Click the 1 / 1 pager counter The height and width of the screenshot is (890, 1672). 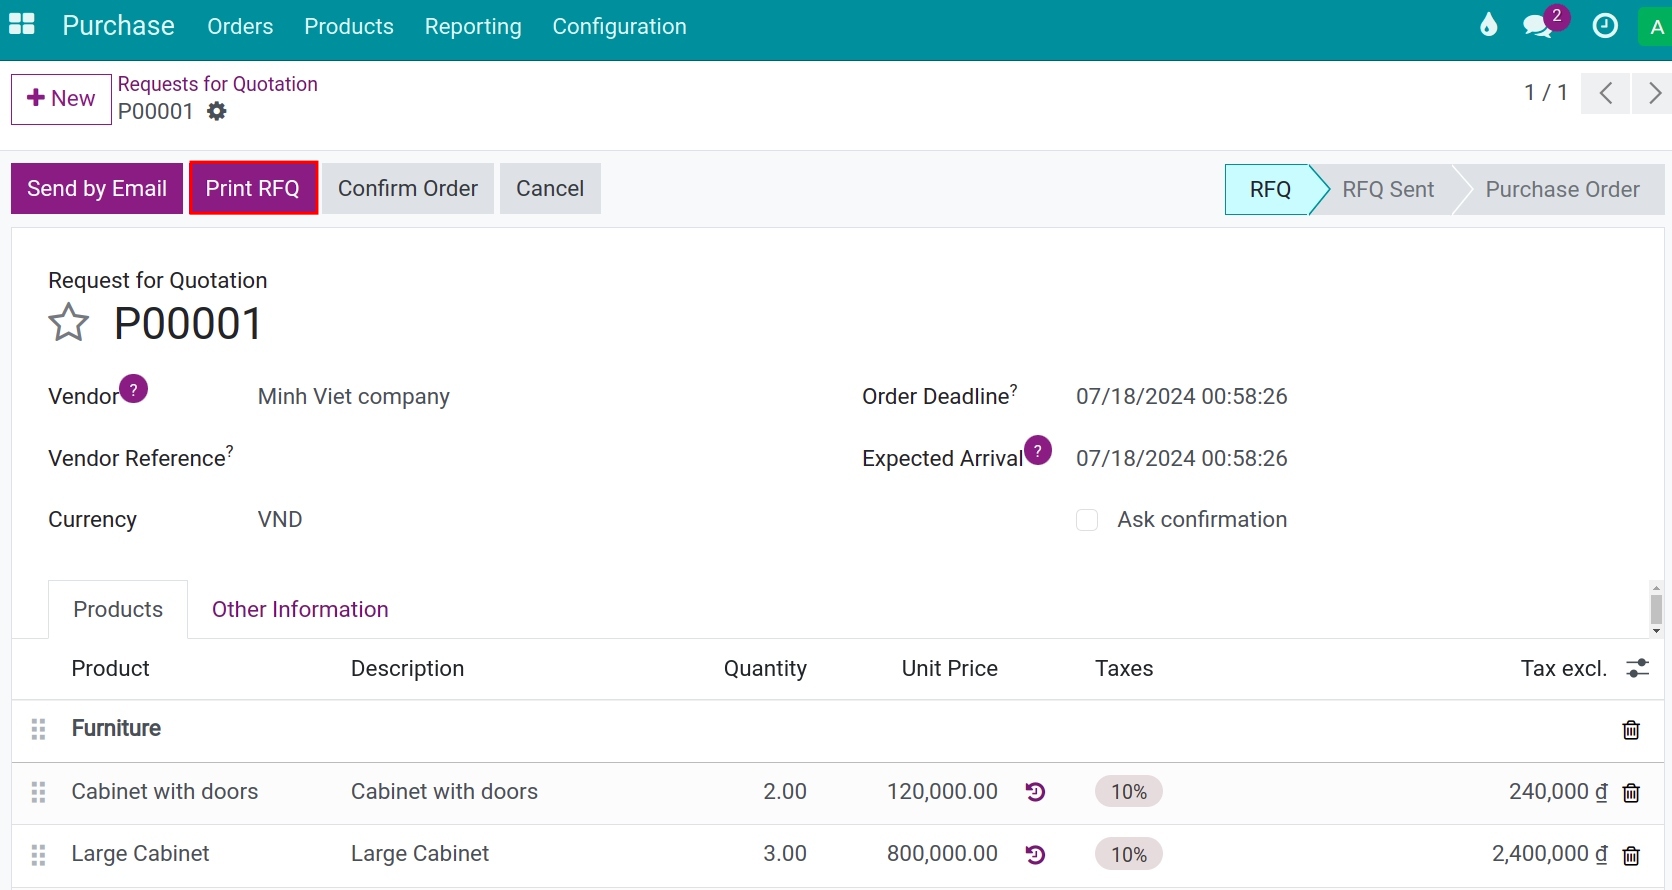click(1545, 93)
